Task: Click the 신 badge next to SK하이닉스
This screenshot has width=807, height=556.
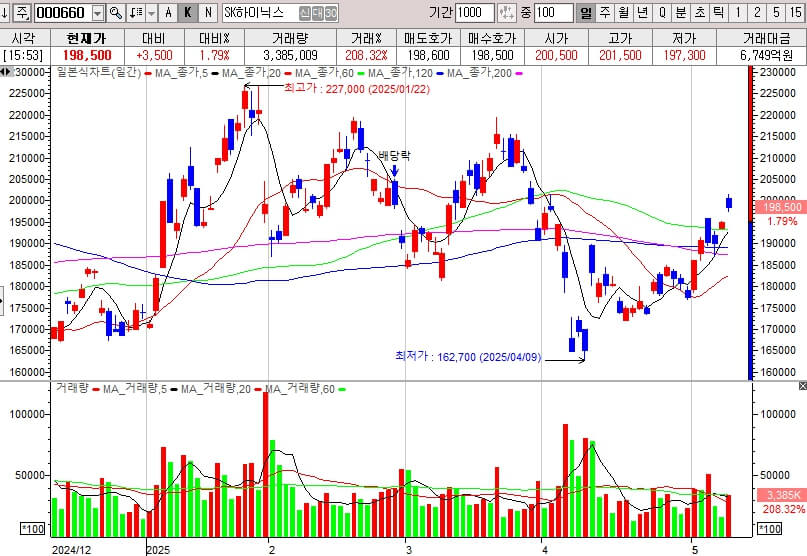Action: pos(305,13)
